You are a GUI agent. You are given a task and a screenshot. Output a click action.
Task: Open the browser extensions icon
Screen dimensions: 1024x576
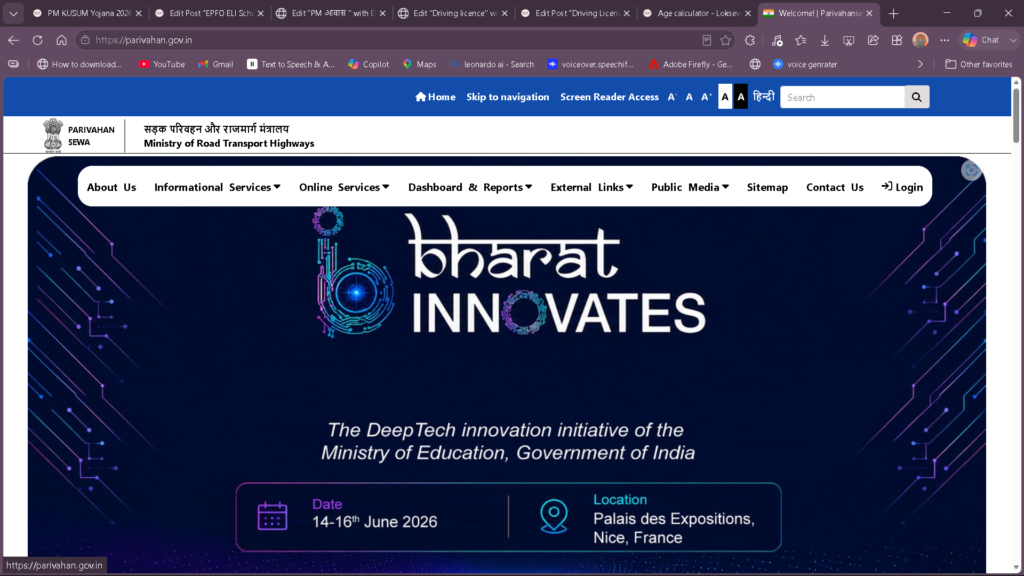pos(750,40)
